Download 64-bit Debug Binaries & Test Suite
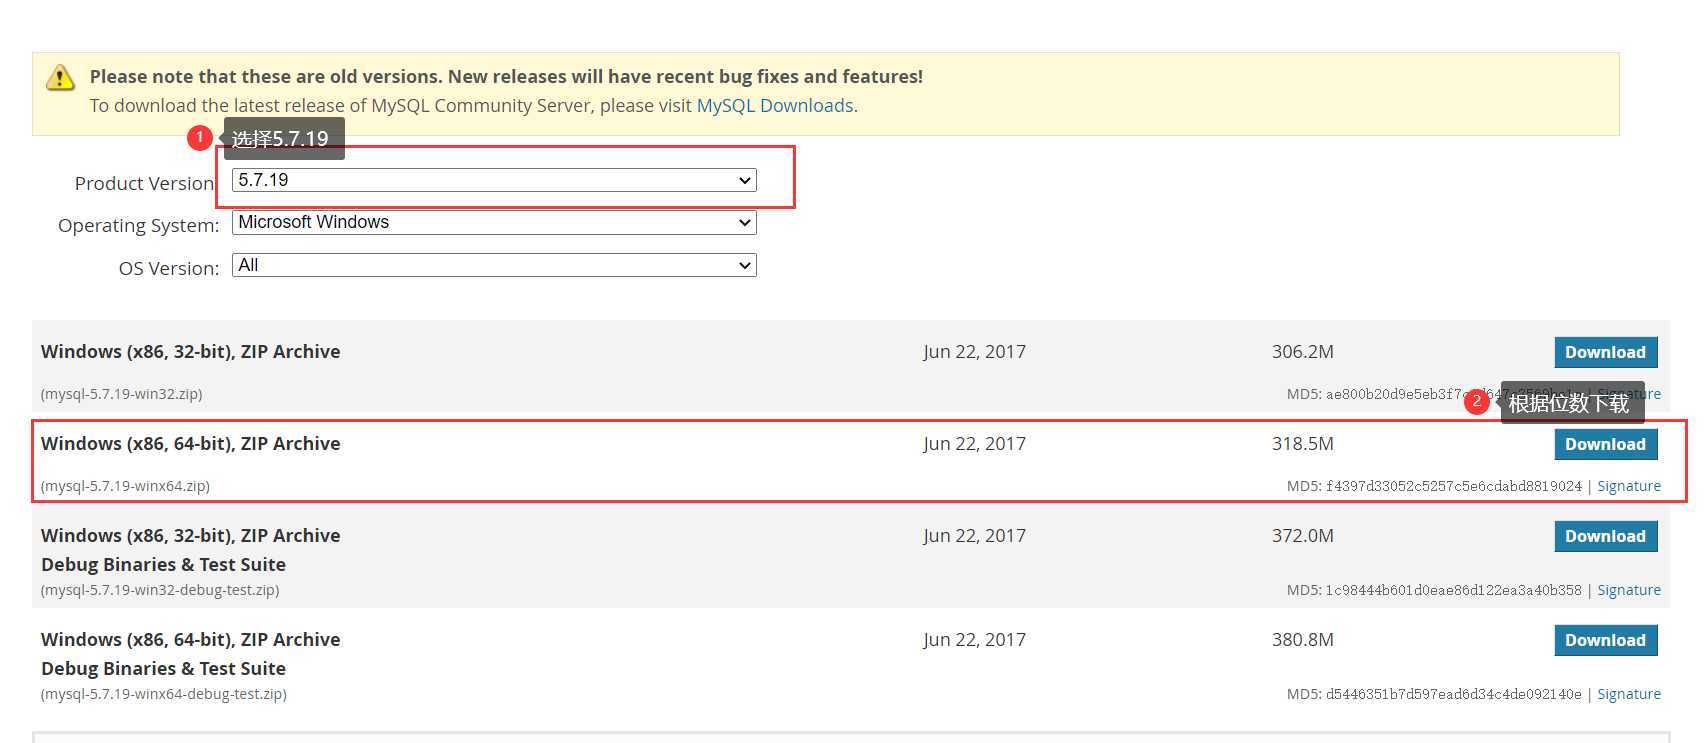The height and width of the screenshot is (743, 1707). [x=1606, y=640]
